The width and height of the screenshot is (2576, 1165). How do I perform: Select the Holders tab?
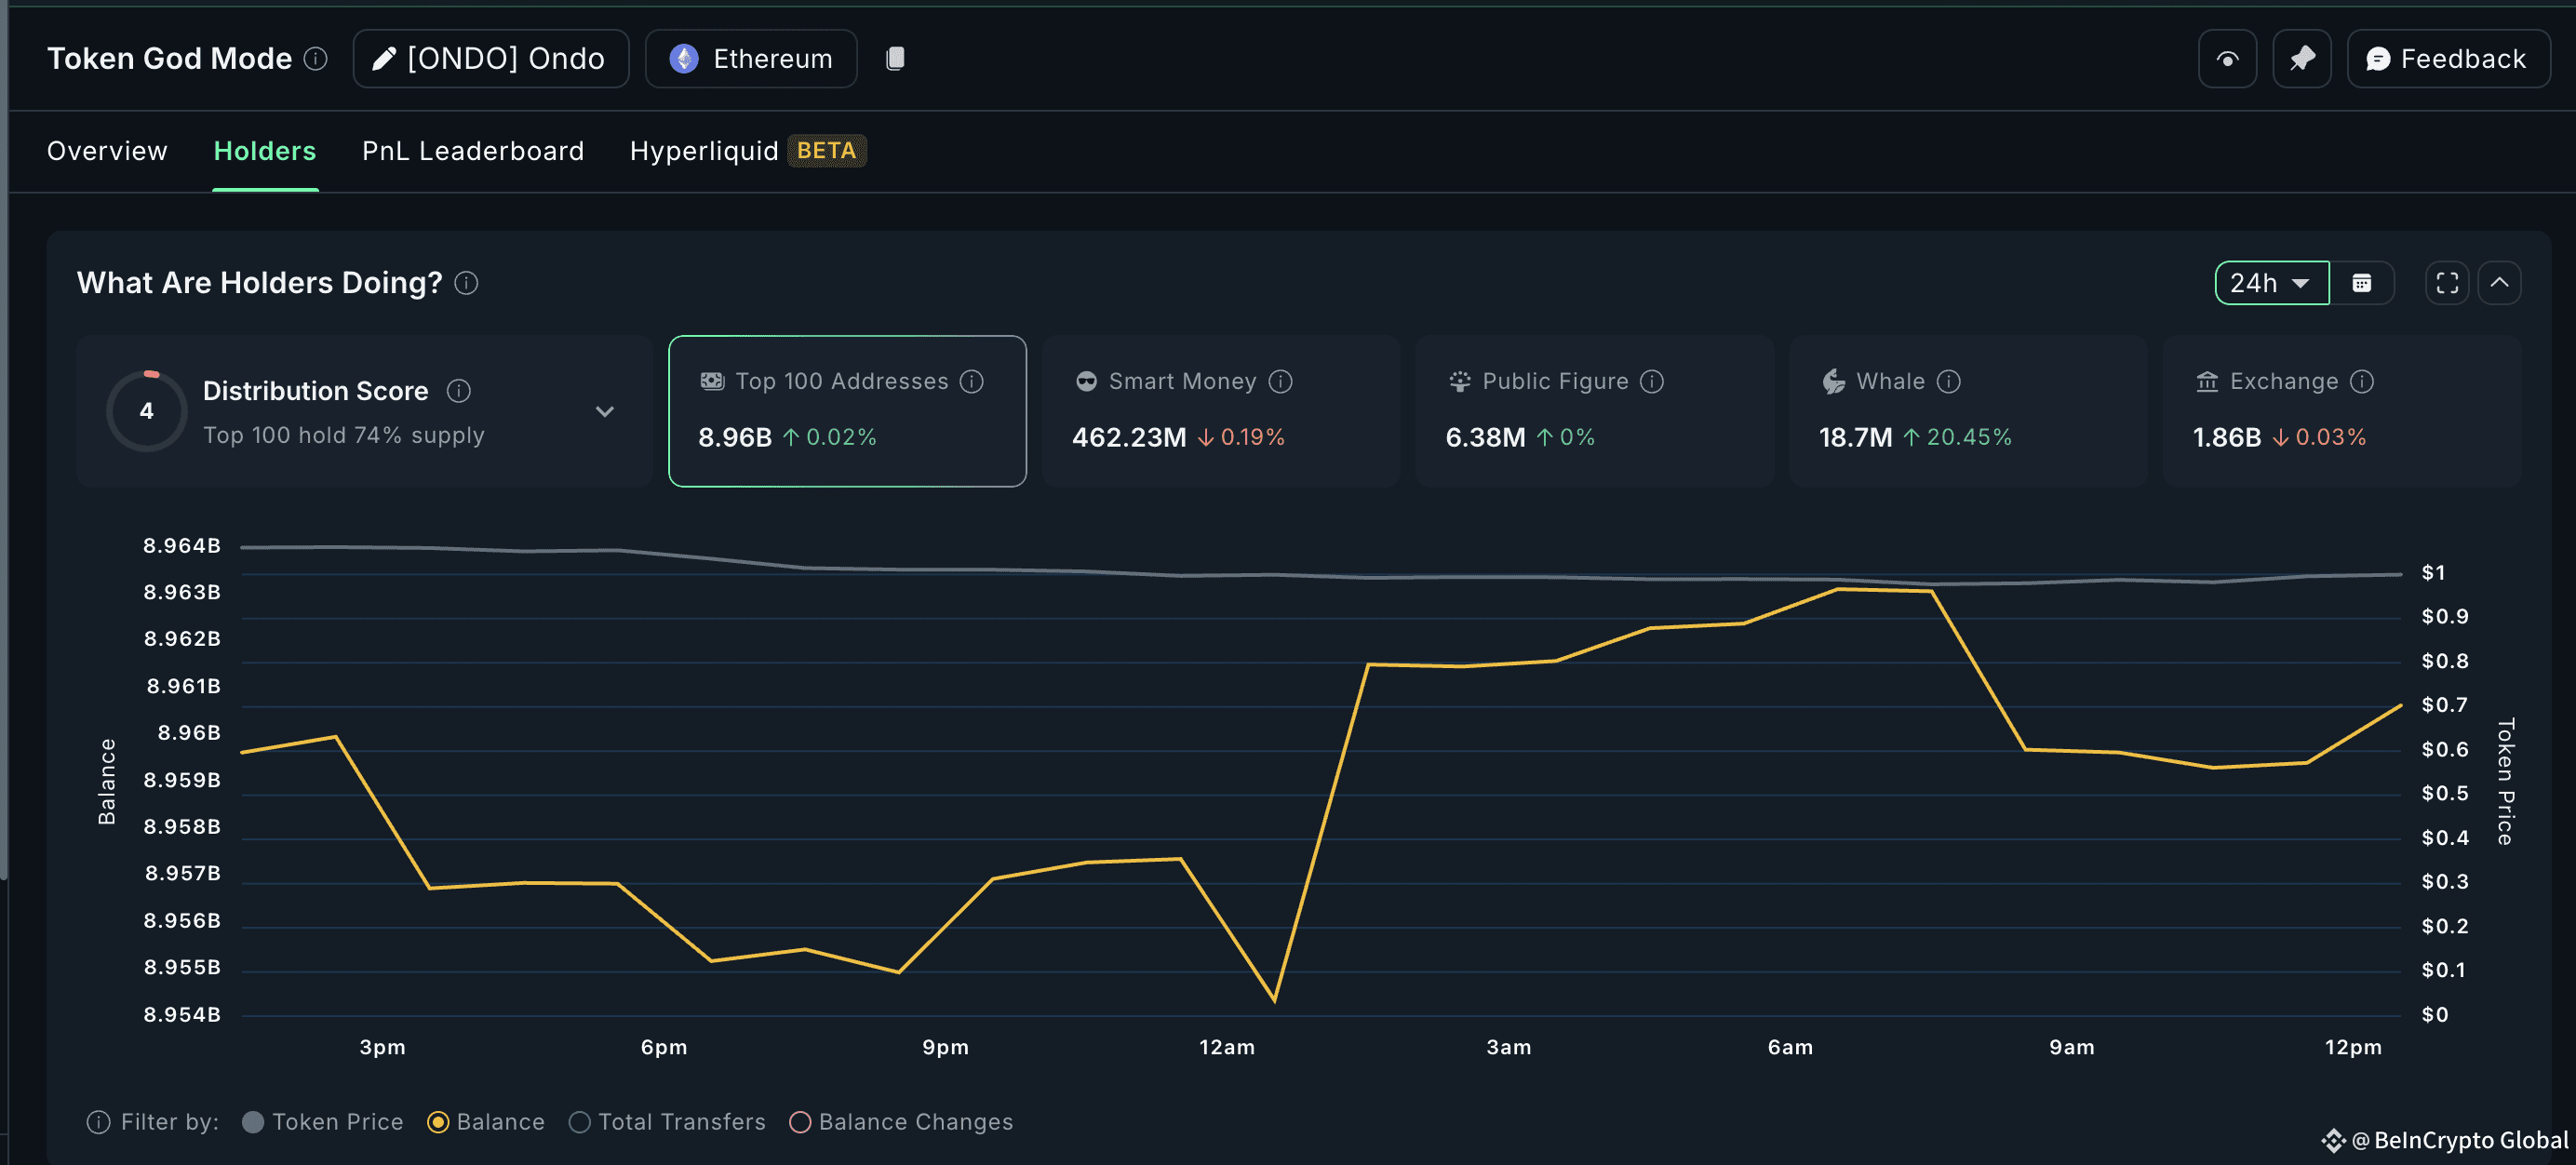pyautogui.click(x=265, y=151)
